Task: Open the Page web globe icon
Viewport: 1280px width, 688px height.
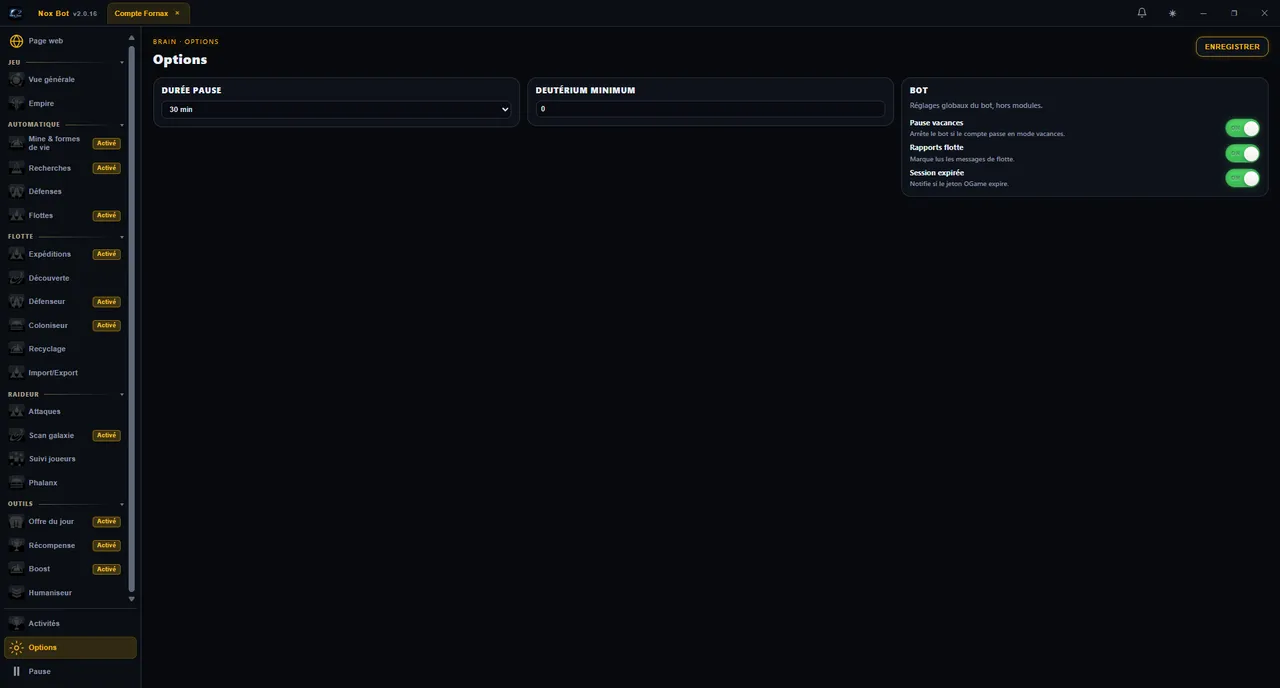Action: [16, 41]
